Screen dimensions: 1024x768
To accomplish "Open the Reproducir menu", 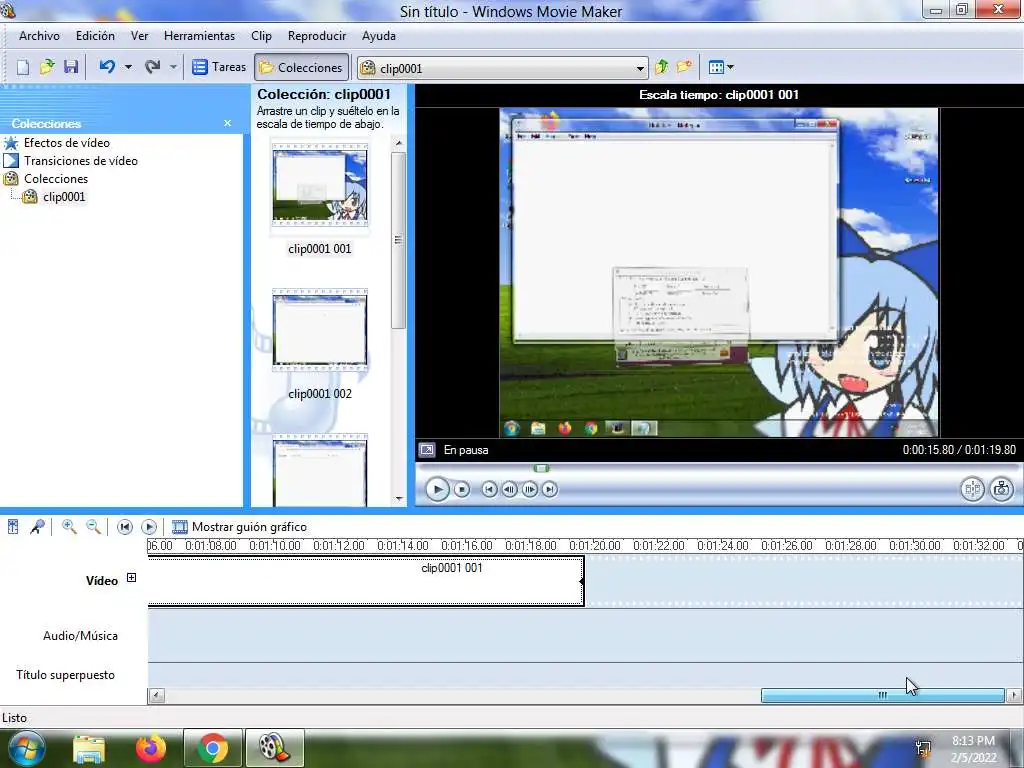I will pos(317,36).
